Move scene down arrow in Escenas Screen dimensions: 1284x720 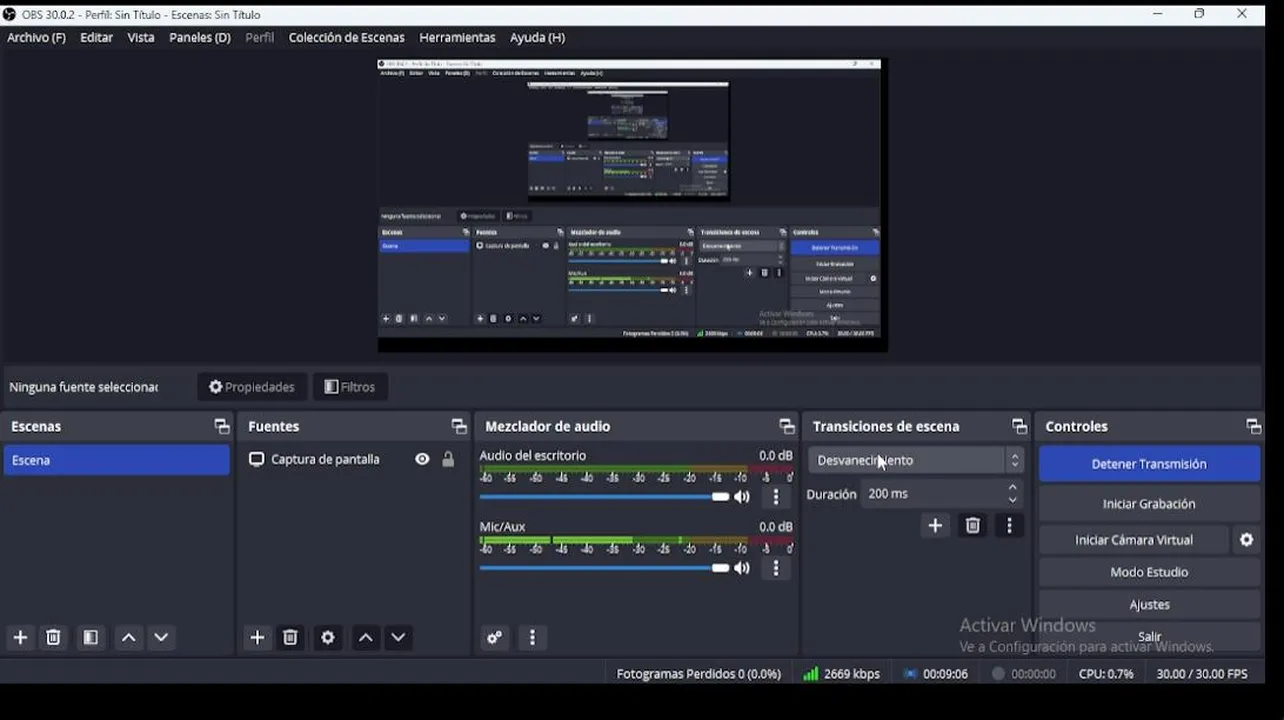[x=161, y=638]
